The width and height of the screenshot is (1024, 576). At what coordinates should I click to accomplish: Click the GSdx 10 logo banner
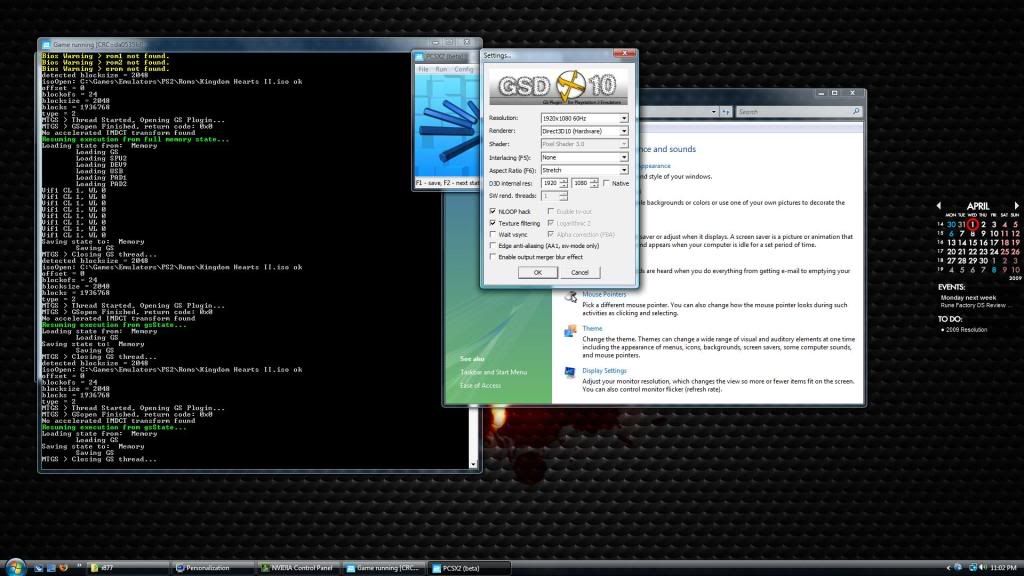(x=558, y=87)
